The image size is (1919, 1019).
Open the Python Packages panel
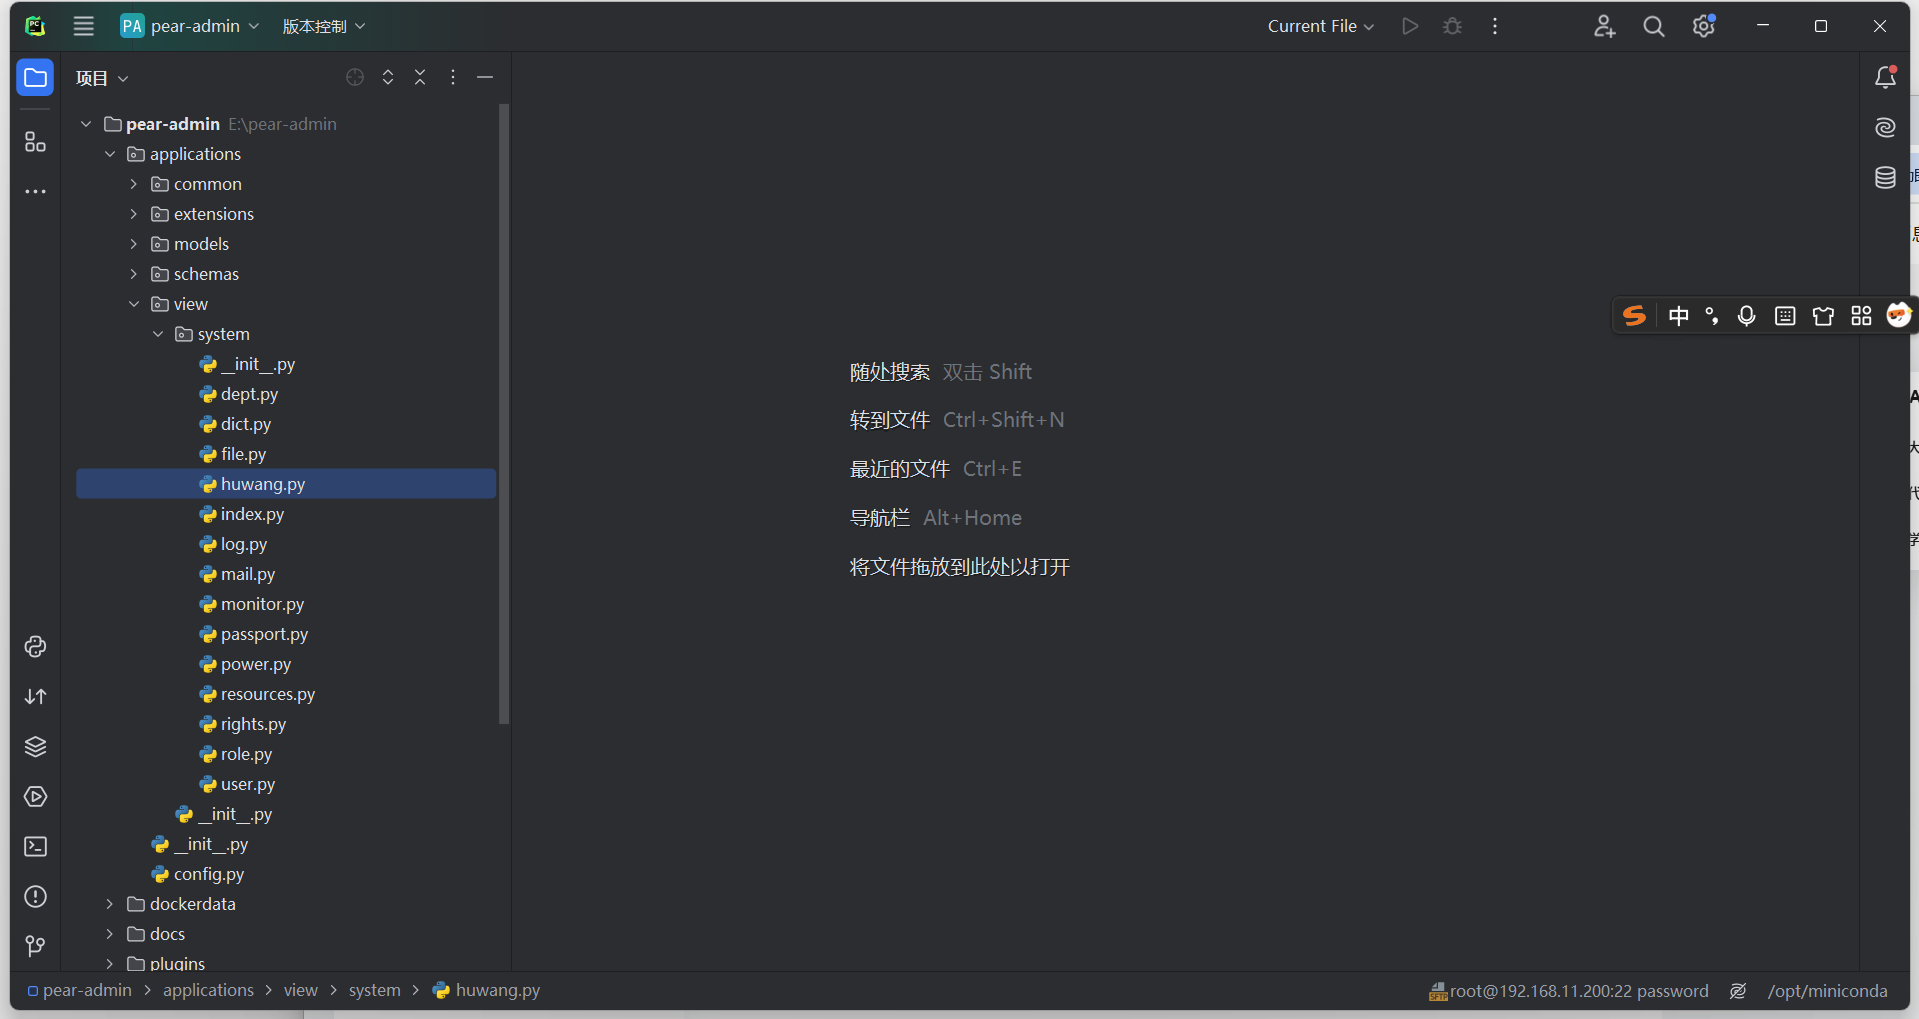pyautogui.click(x=35, y=747)
